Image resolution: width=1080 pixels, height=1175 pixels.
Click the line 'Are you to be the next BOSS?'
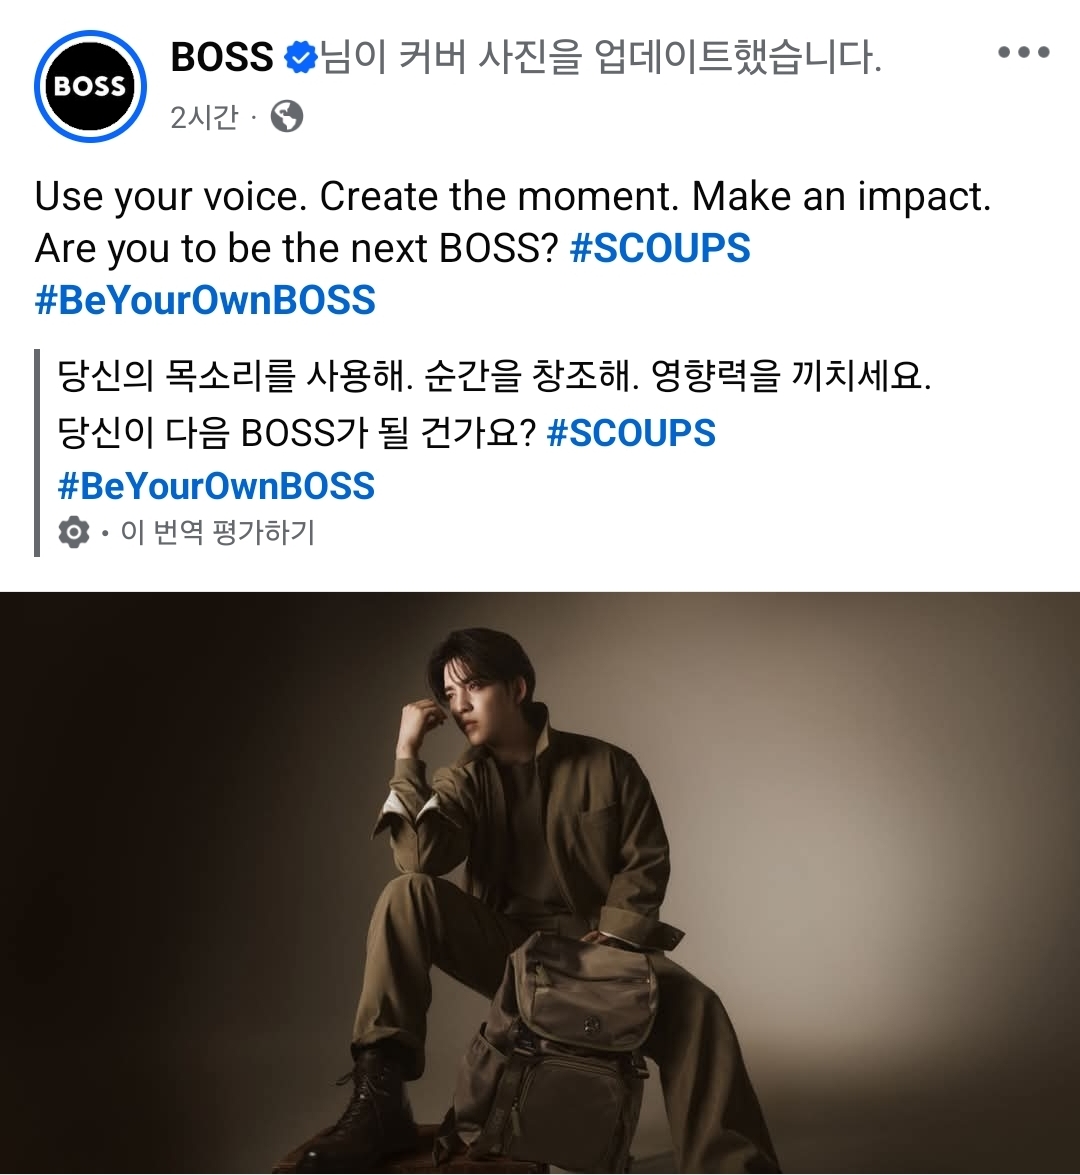pos(297,249)
